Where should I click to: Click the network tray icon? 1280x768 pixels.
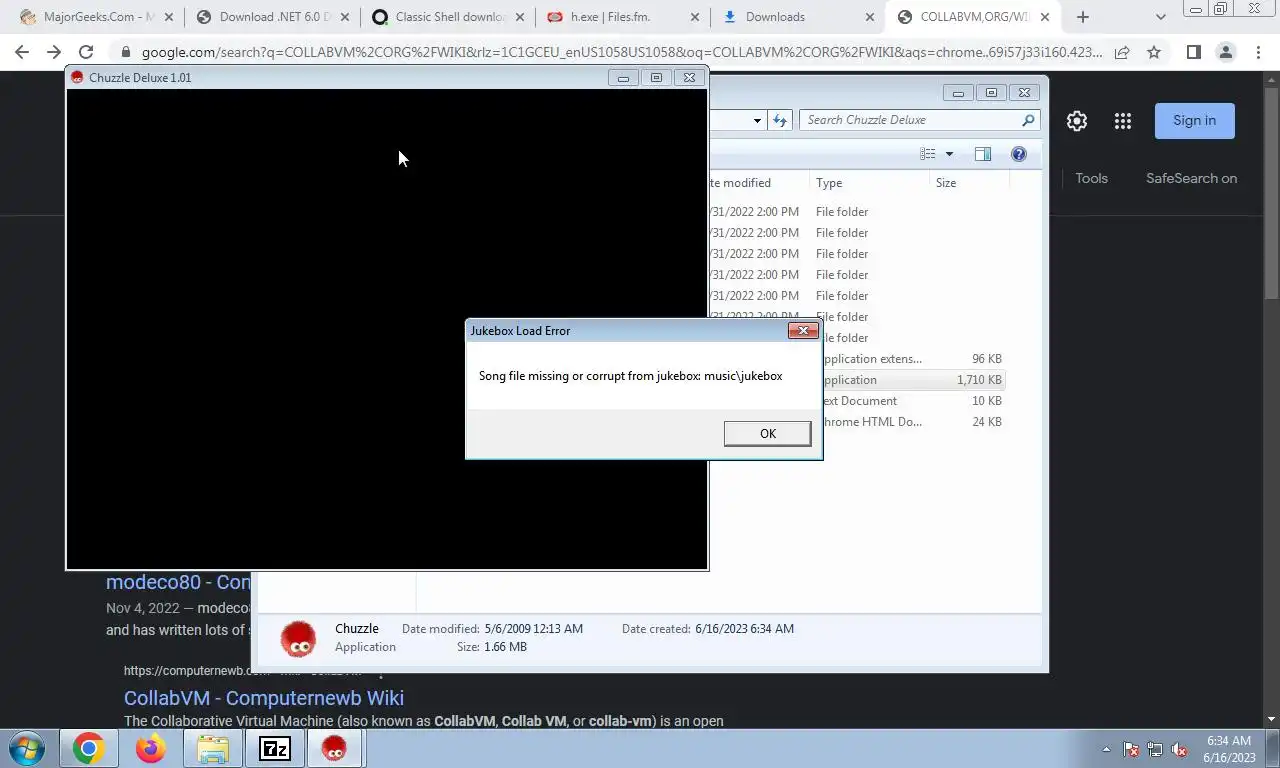pos(1155,749)
